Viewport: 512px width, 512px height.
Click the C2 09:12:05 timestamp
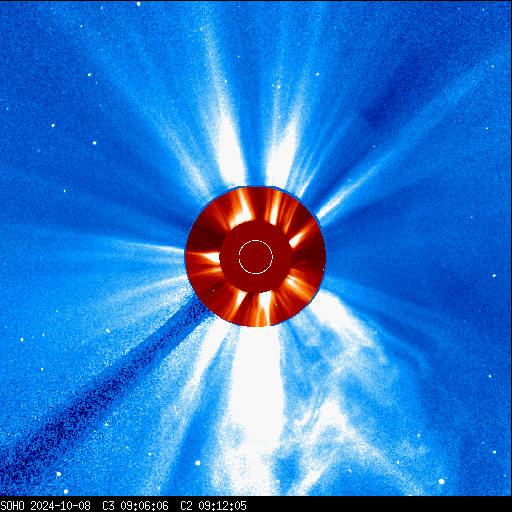[x=213, y=506]
